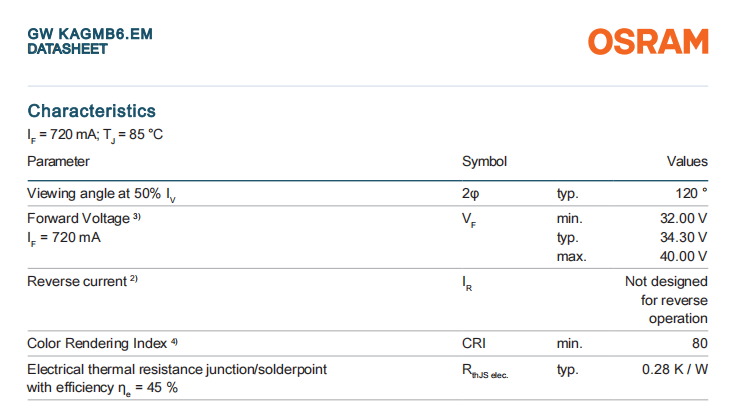Click the Parameter column header
The height and width of the screenshot is (418, 731).
58,161
